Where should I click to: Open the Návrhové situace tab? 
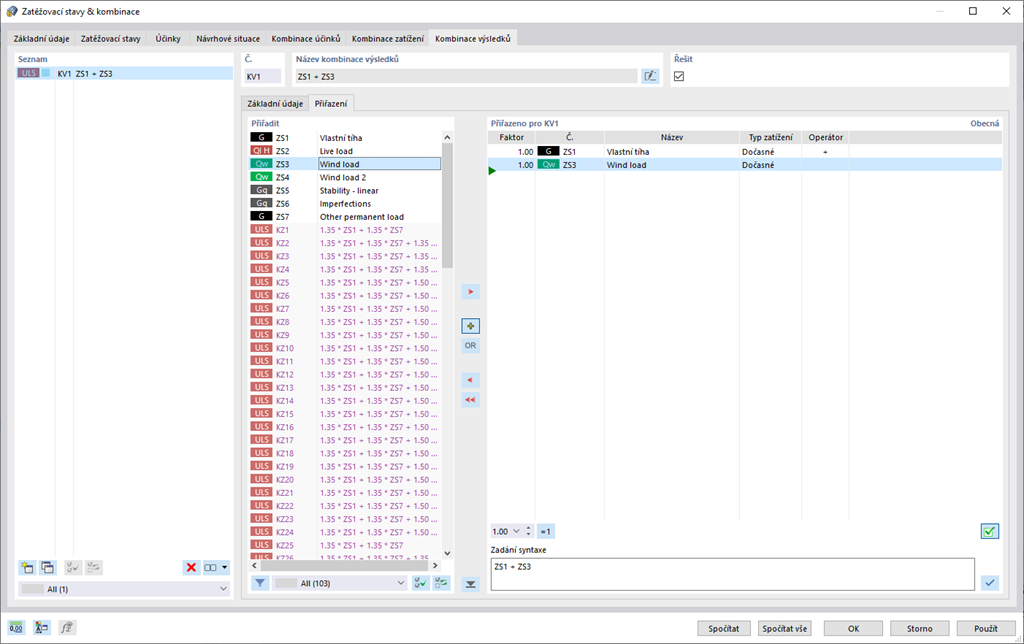click(x=228, y=39)
